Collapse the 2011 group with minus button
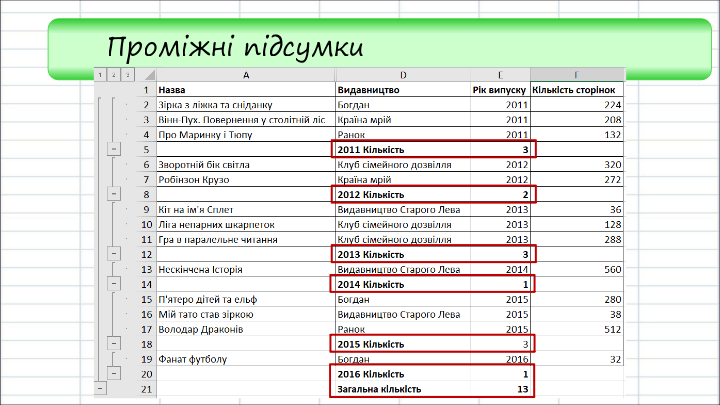Image resolution: width=720 pixels, height=405 pixels. click(x=113, y=149)
